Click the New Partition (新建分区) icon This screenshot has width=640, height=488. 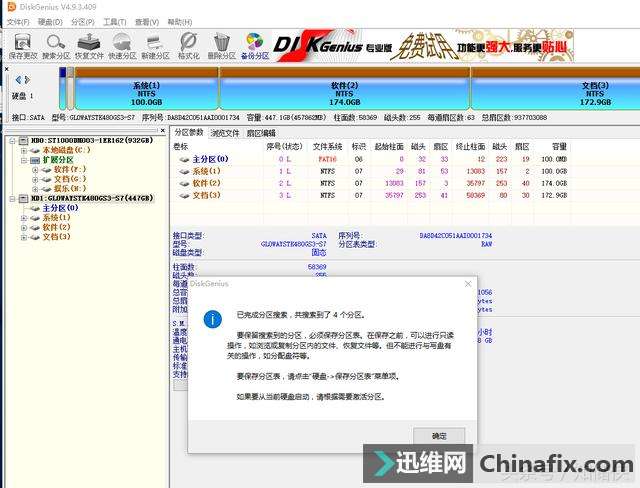point(155,46)
